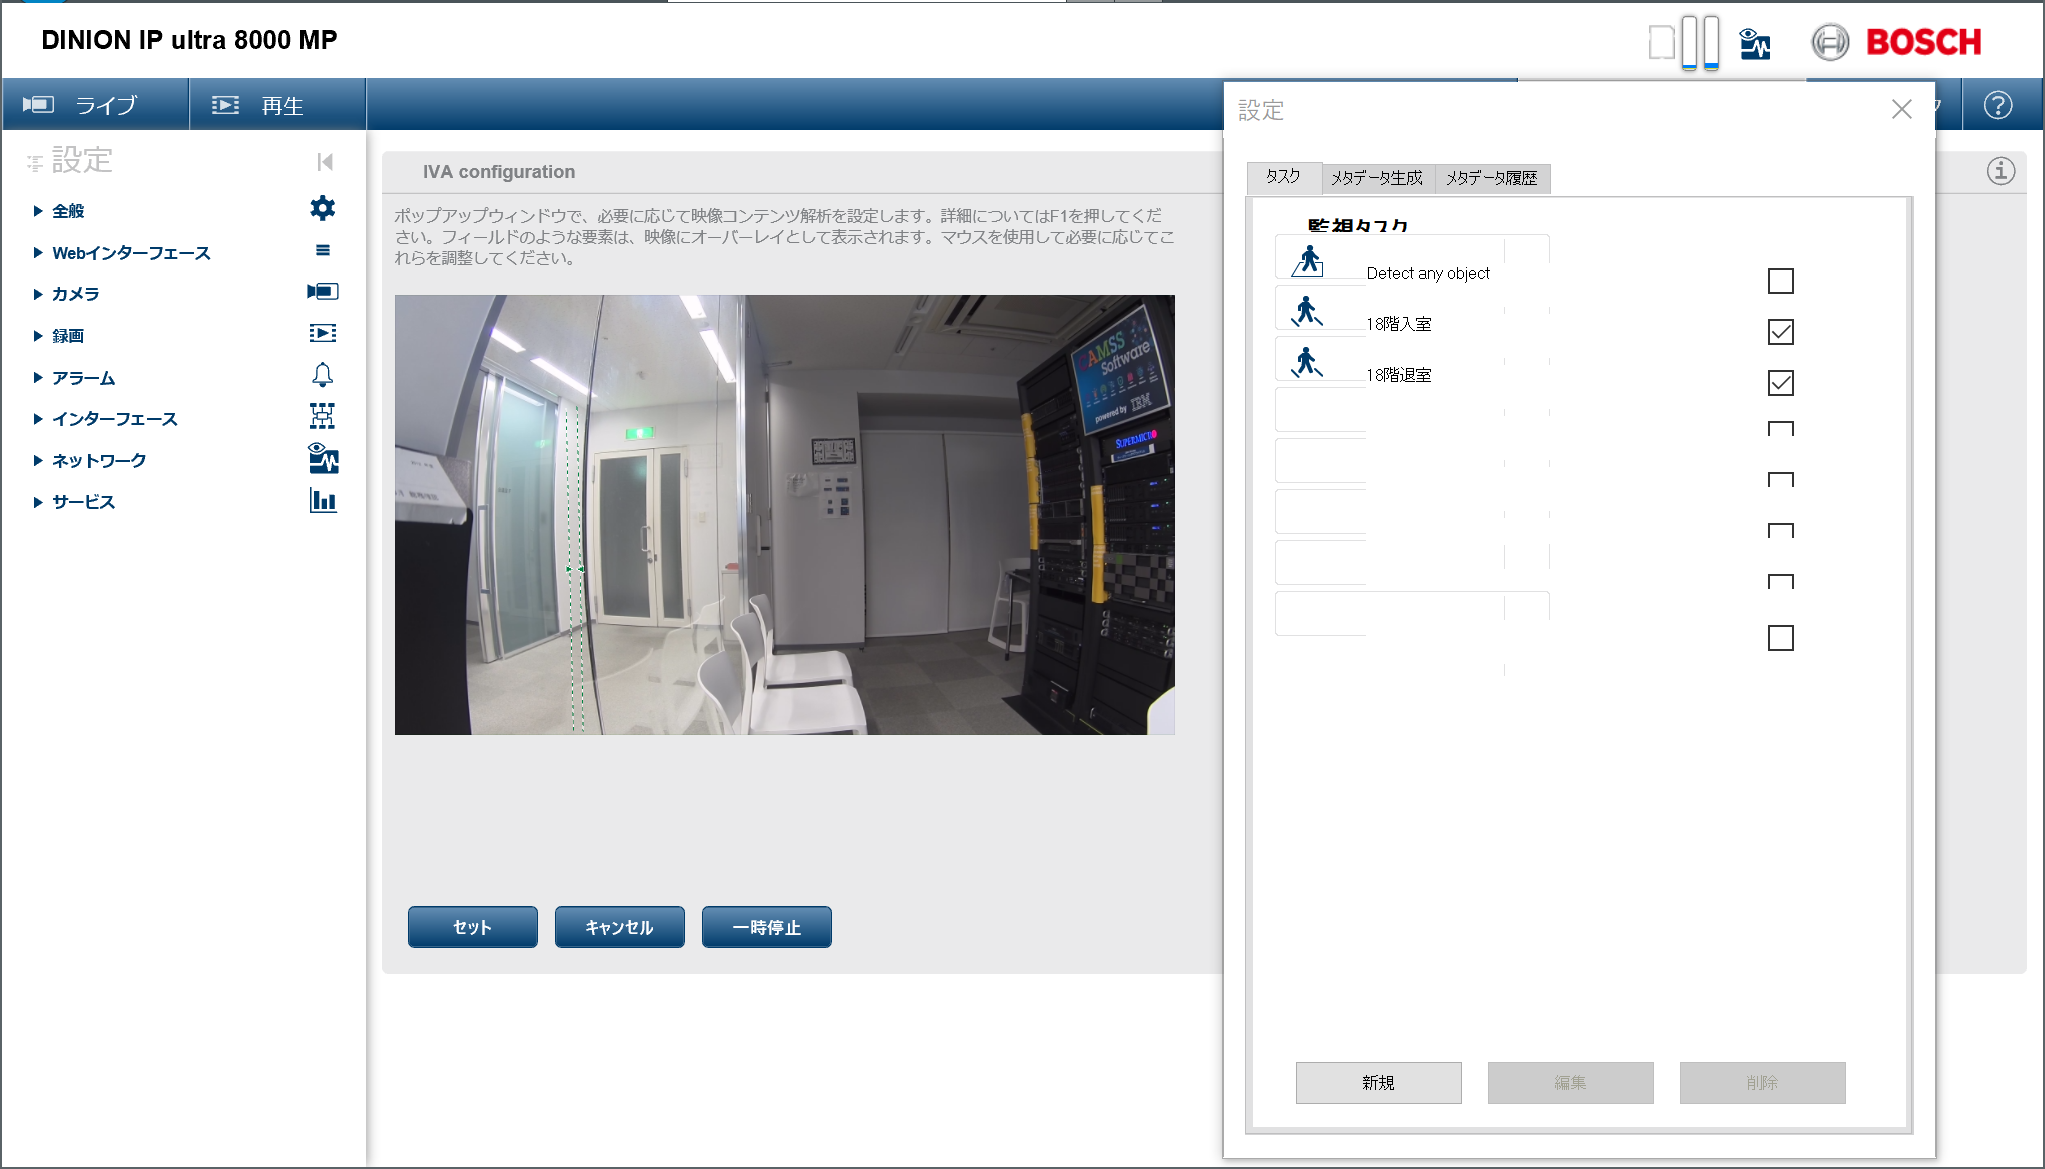Click the bar chart icon beside サービス
The width and height of the screenshot is (2045, 1169).
(322, 500)
